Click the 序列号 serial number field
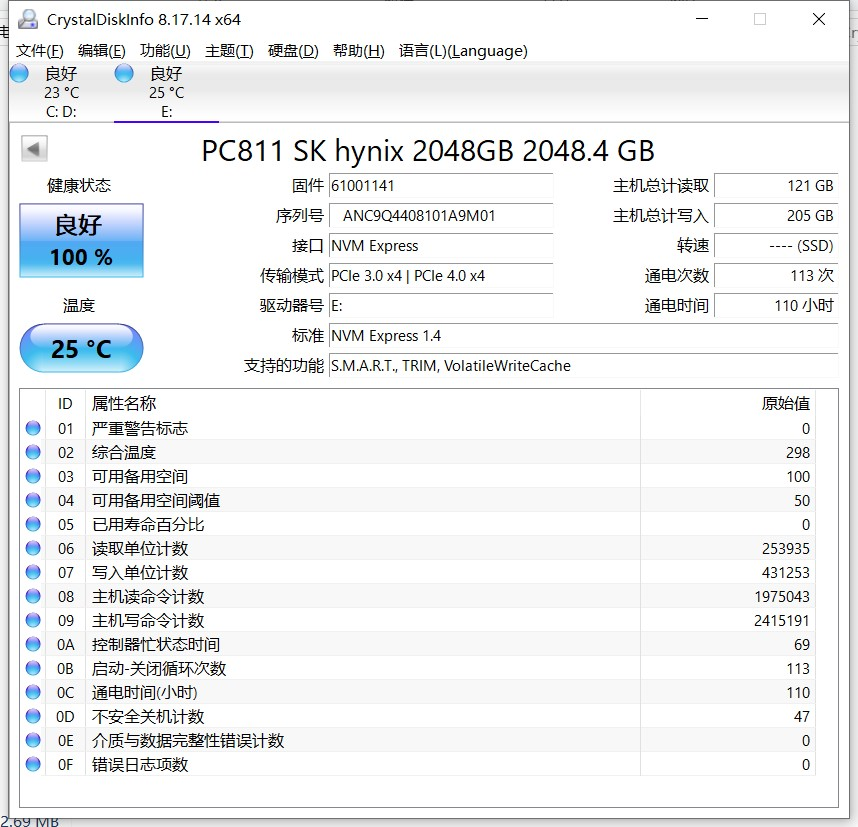 click(x=441, y=217)
